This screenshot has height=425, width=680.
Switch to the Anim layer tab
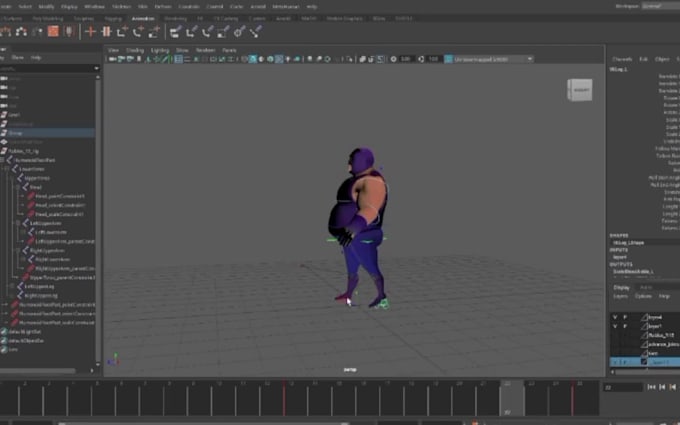click(x=646, y=288)
